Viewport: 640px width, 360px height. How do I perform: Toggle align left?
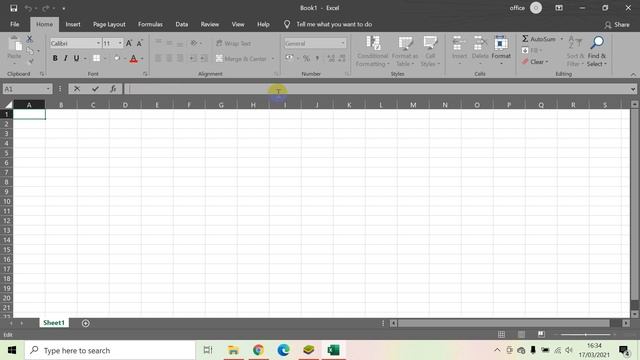(x=158, y=58)
